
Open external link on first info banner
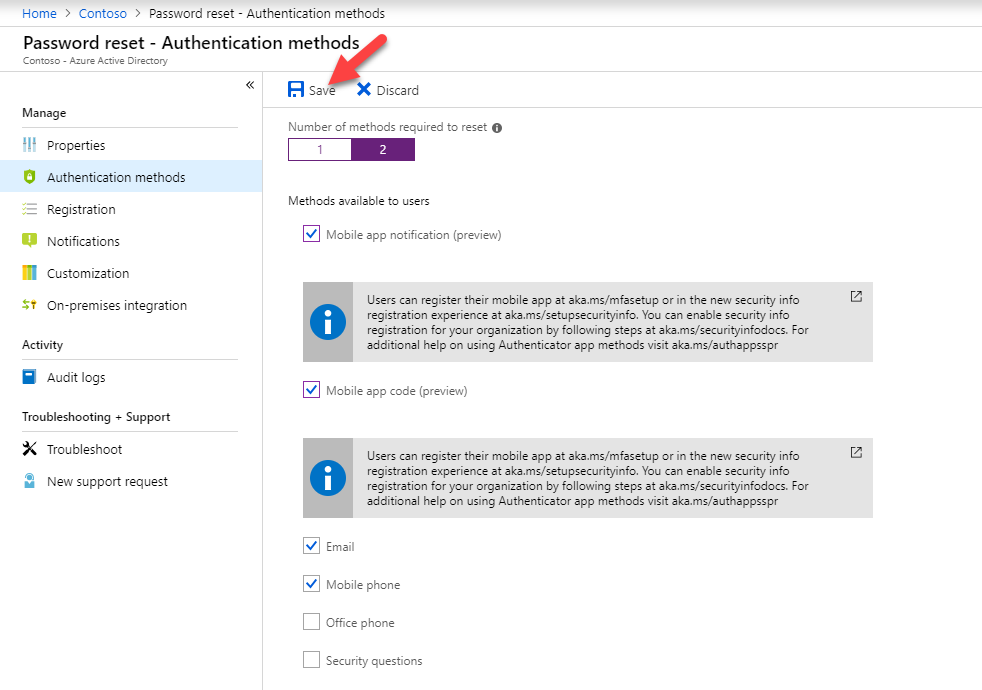point(856,297)
